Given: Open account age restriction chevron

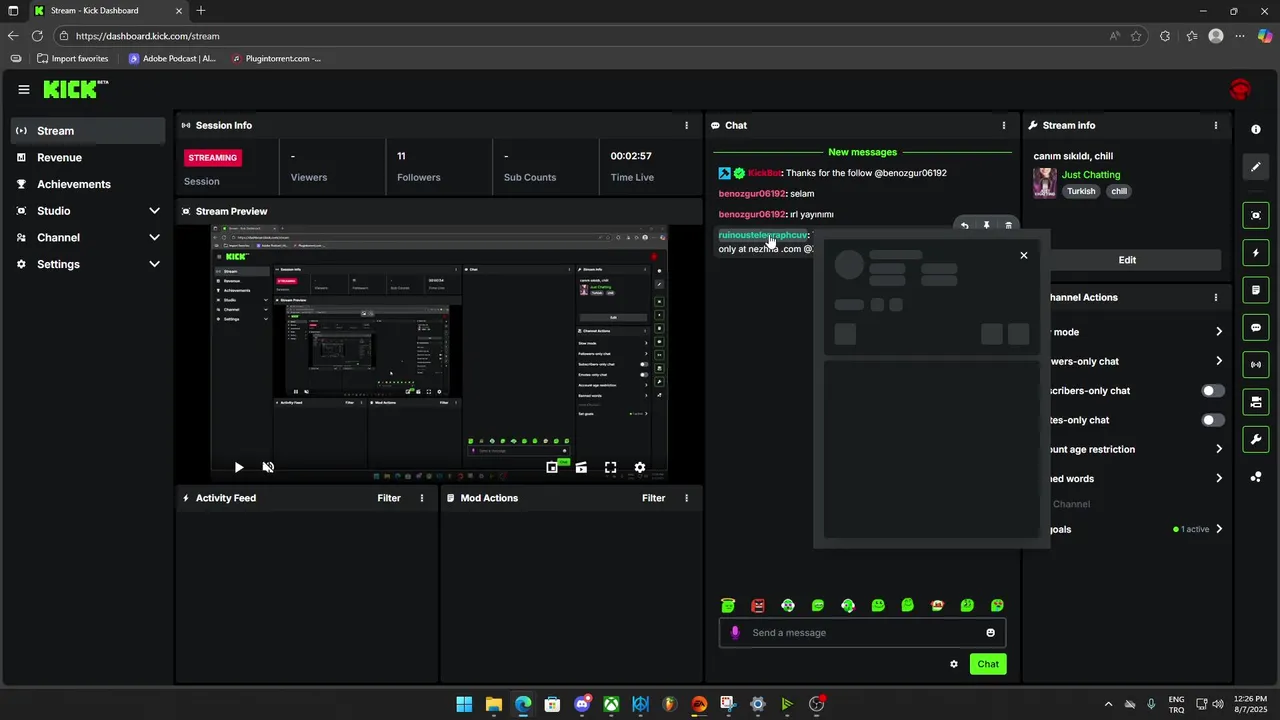Looking at the screenshot, I should [x=1218, y=449].
